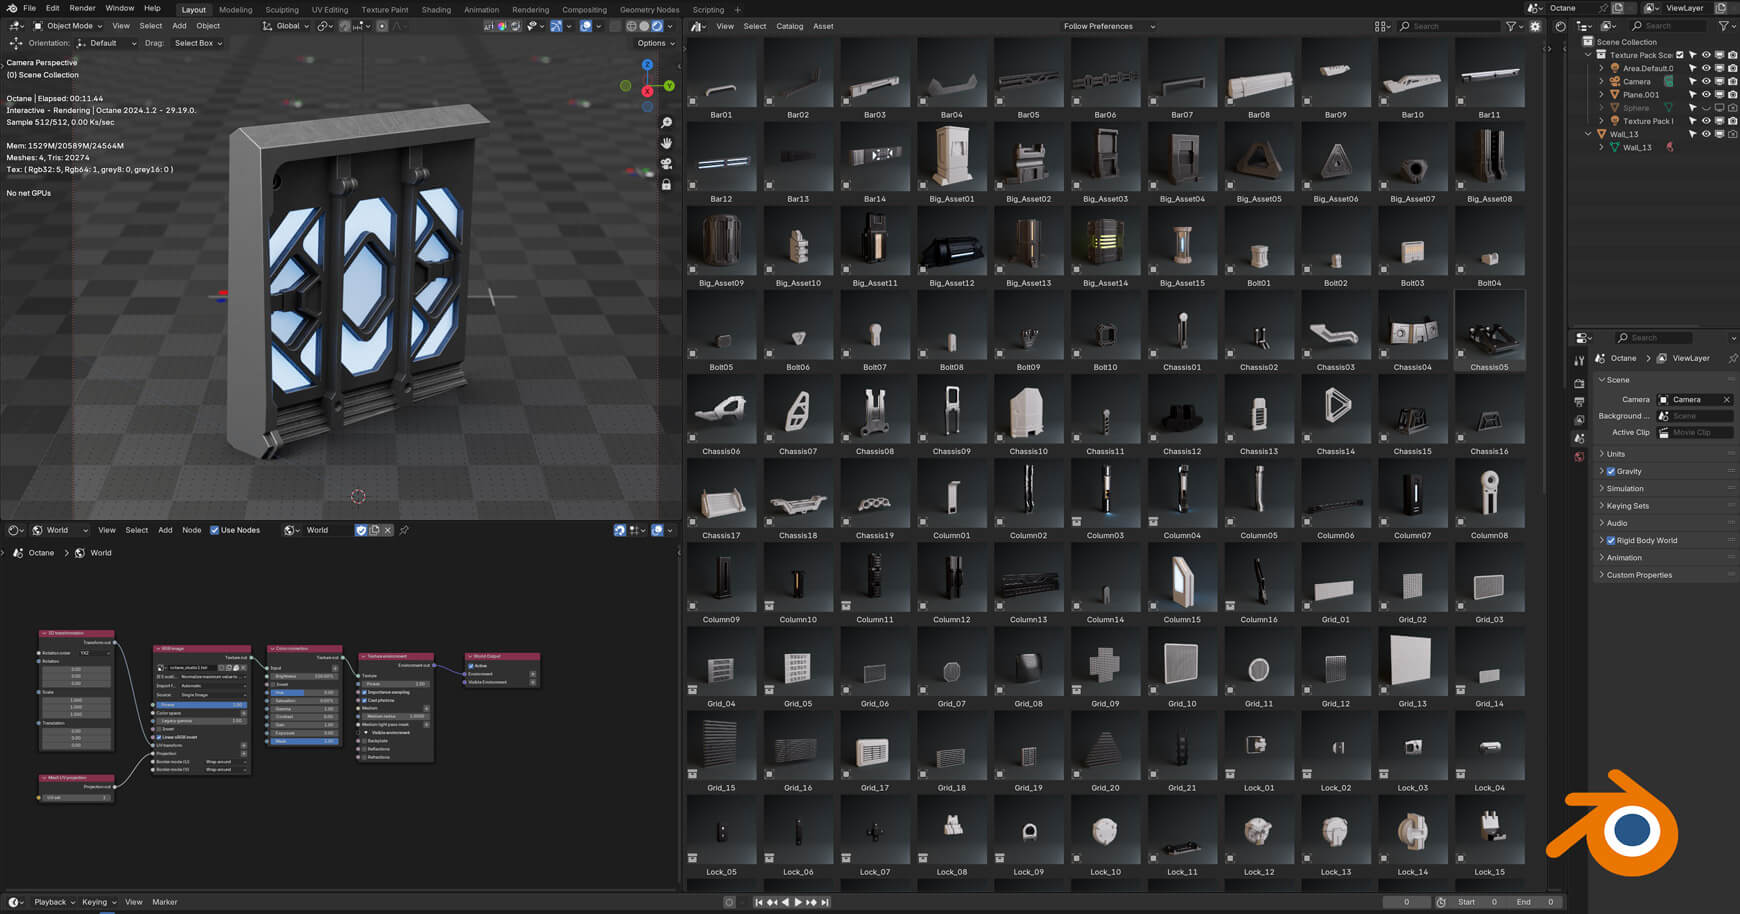Screen dimensions: 1740x914
Task: Click the pan hand icon in the viewport
Action: 666,143
